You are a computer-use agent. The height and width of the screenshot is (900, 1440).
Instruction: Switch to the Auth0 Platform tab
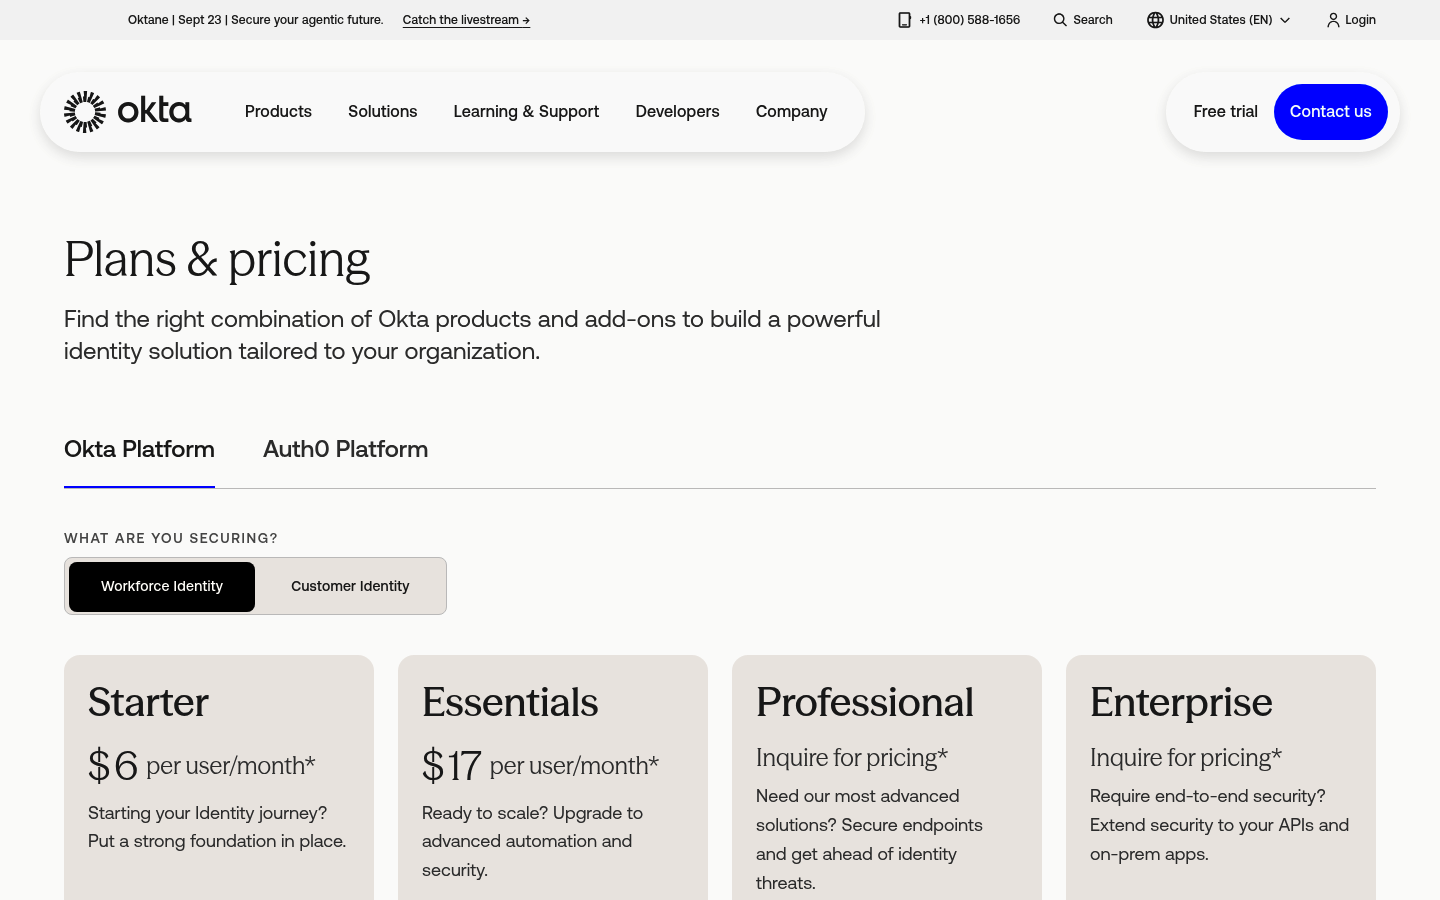(345, 450)
